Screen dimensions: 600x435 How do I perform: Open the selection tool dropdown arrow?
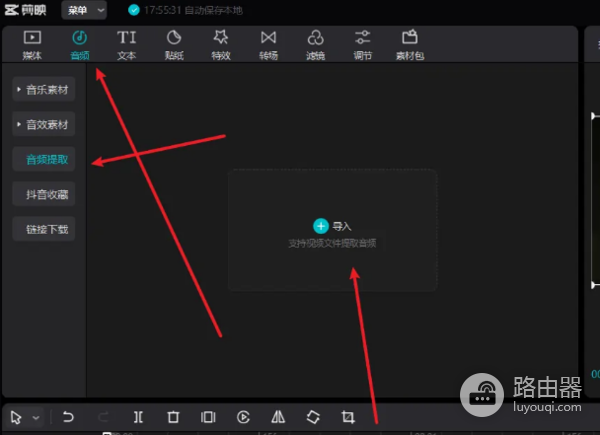coord(37,417)
